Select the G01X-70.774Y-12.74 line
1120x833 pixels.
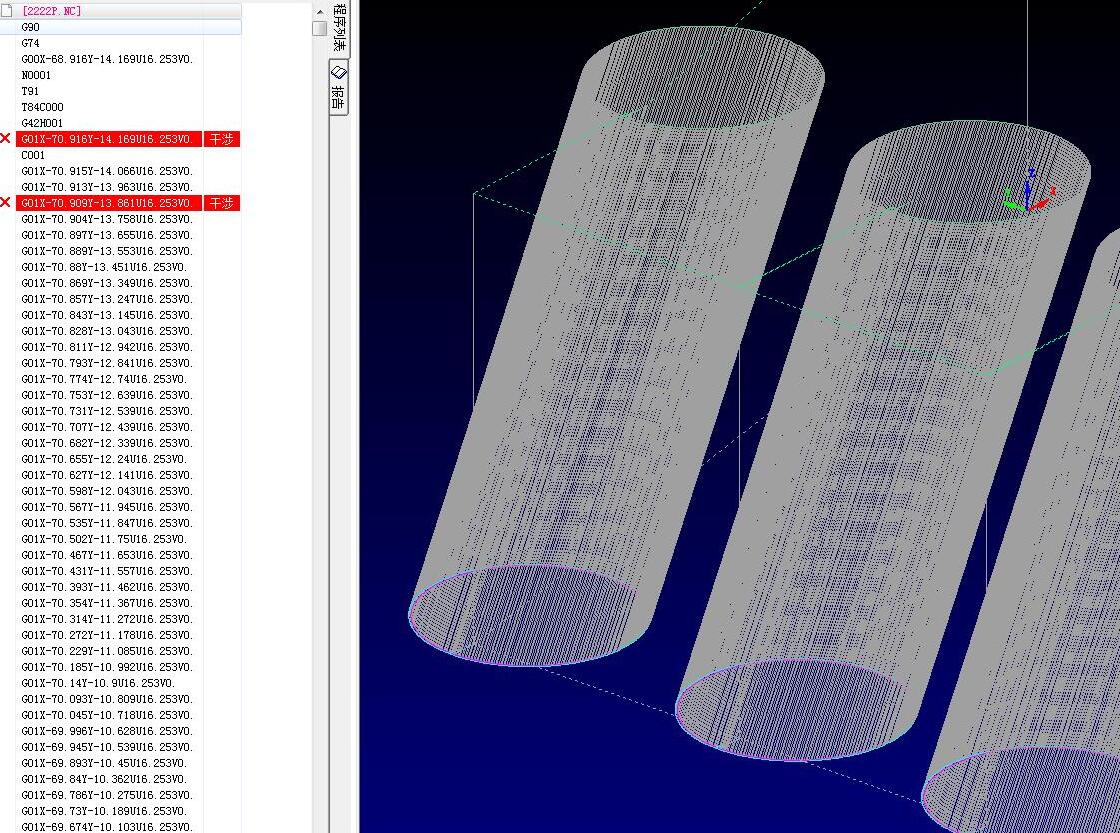point(104,379)
